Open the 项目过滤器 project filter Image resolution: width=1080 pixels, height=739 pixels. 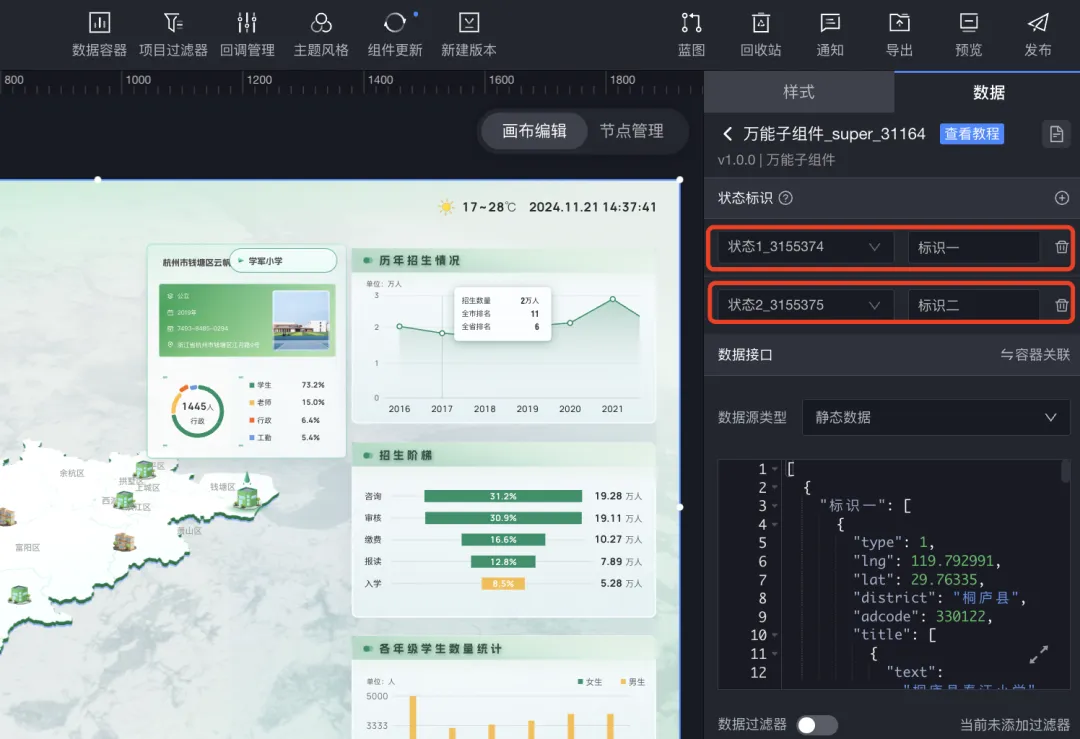[x=173, y=34]
